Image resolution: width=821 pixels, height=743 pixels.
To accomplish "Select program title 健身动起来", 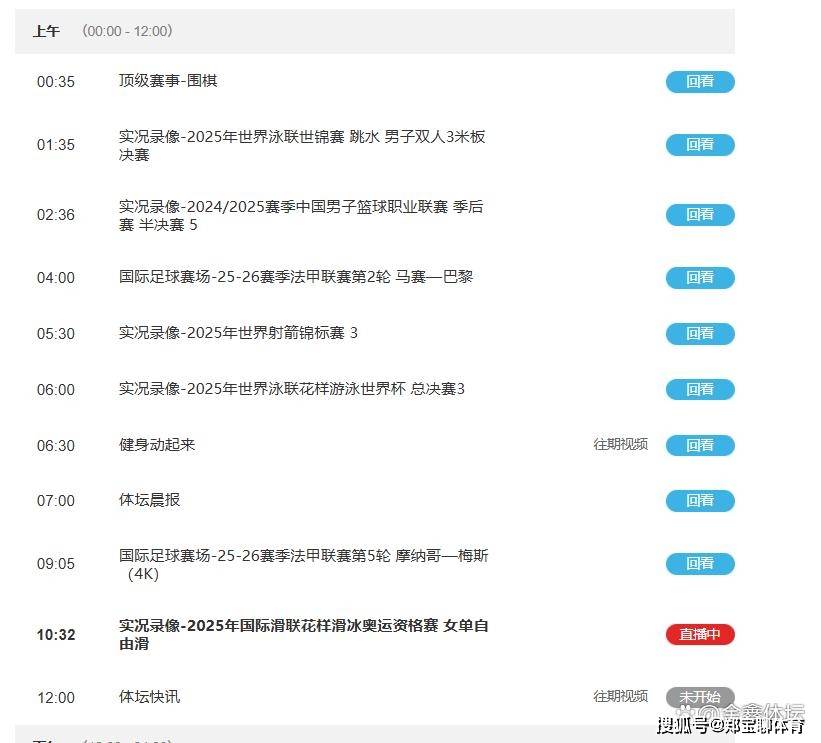I will pyautogui.click(x=157, y=445).
